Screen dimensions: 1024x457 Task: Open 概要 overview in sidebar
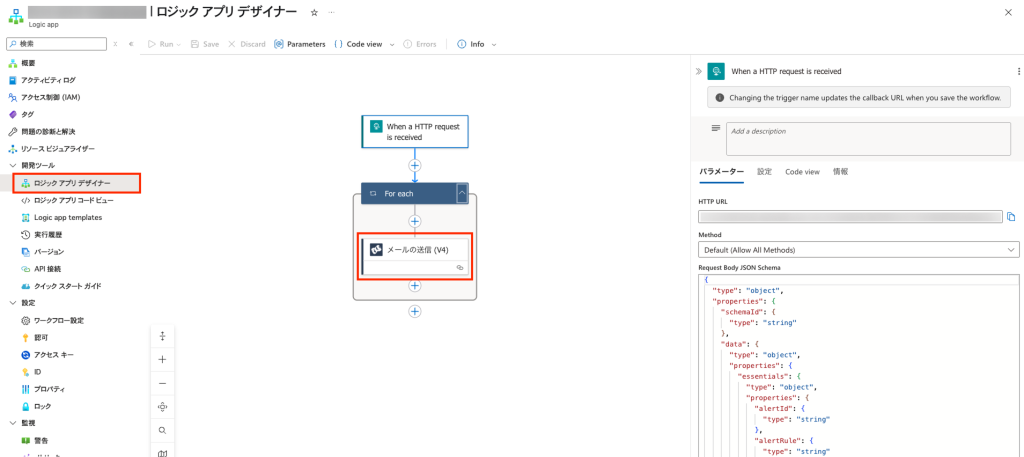pyautogui.click(x=28, y=63)
